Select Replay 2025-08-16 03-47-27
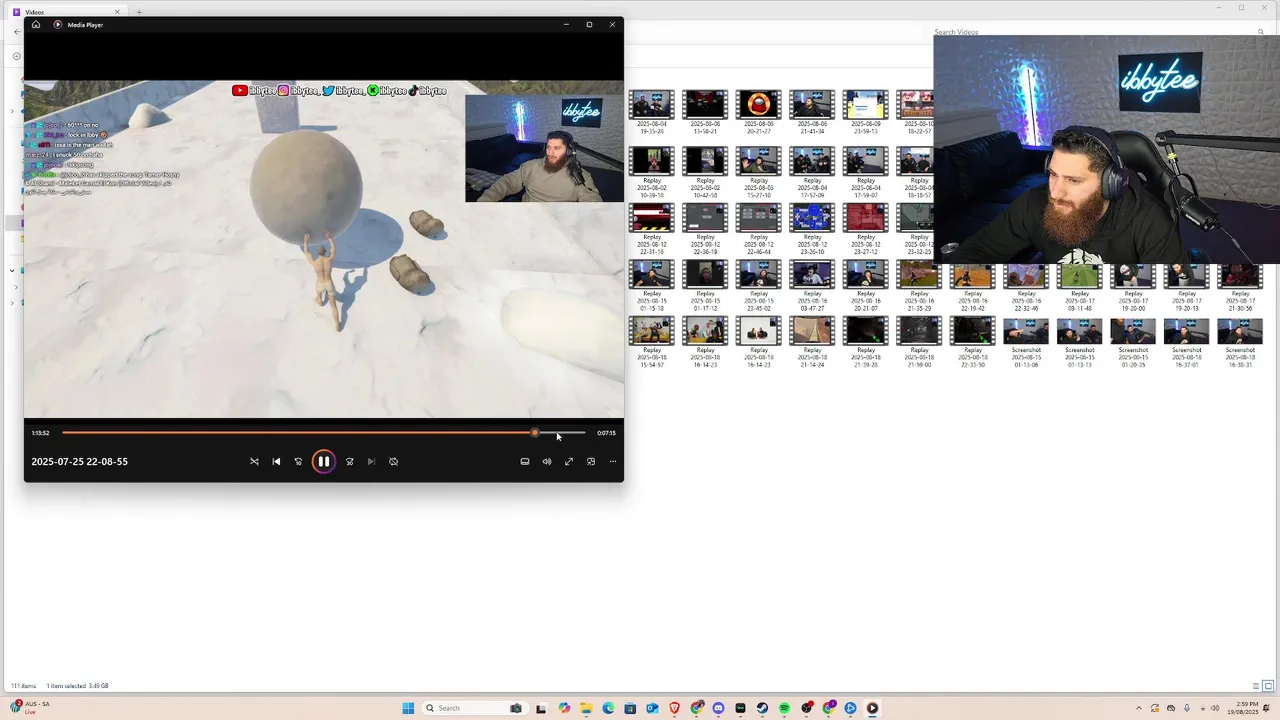 pos(812,286)
